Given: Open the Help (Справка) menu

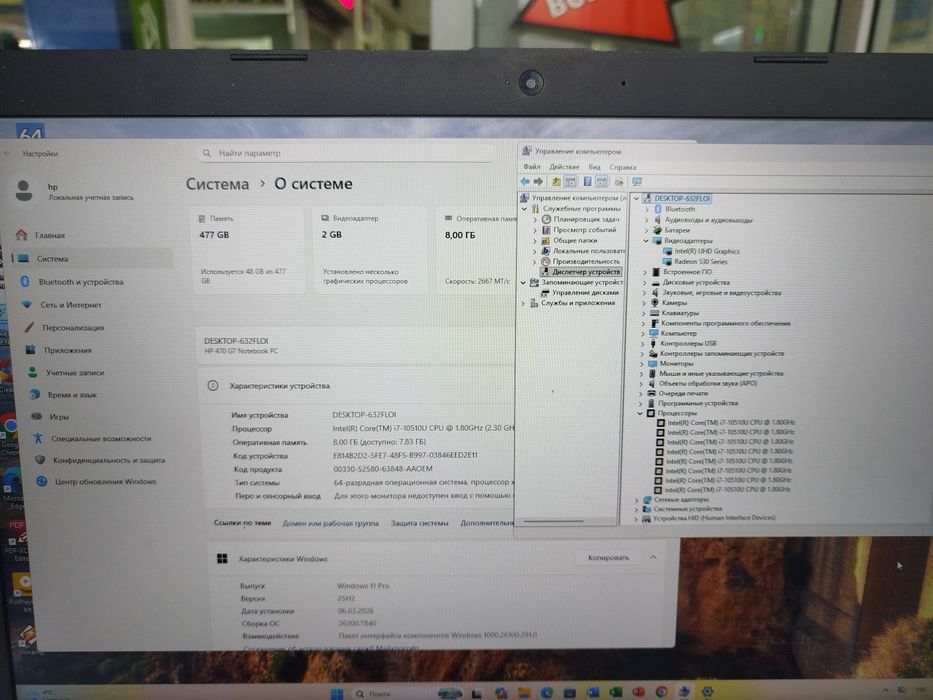Looking at the screenshot, I should click(622, 167).
